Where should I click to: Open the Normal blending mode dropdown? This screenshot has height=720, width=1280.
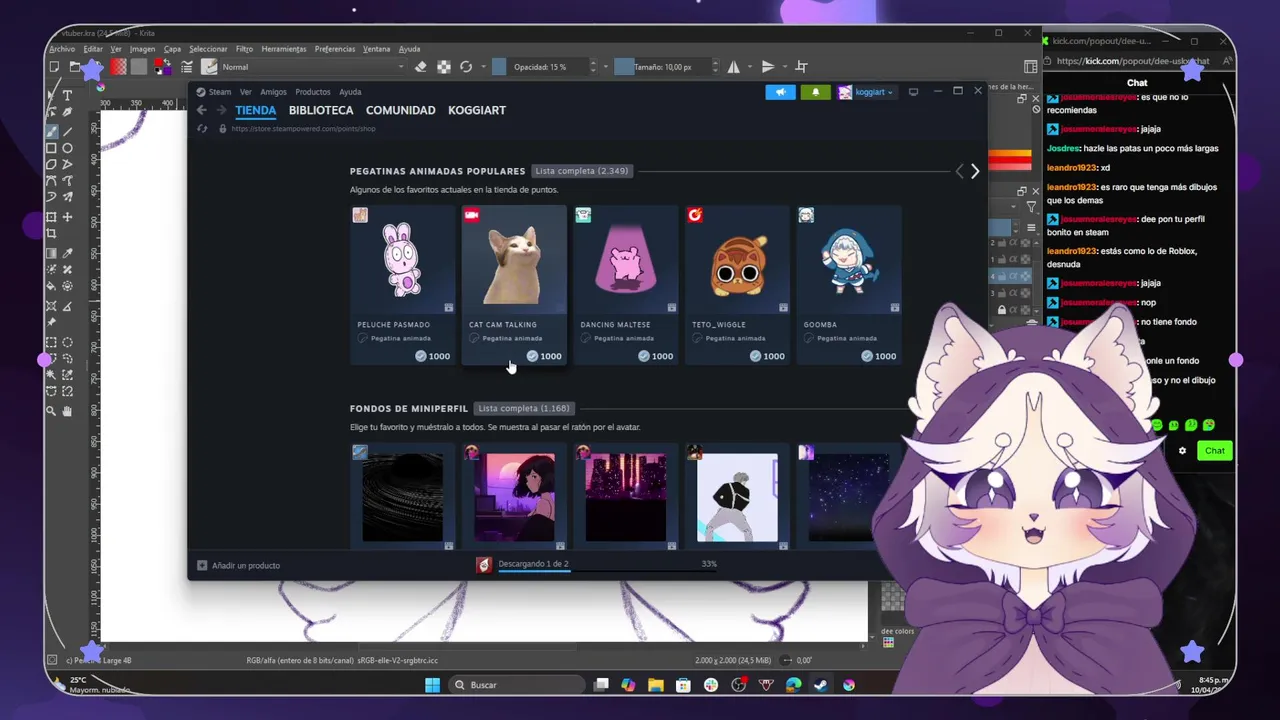313,67
